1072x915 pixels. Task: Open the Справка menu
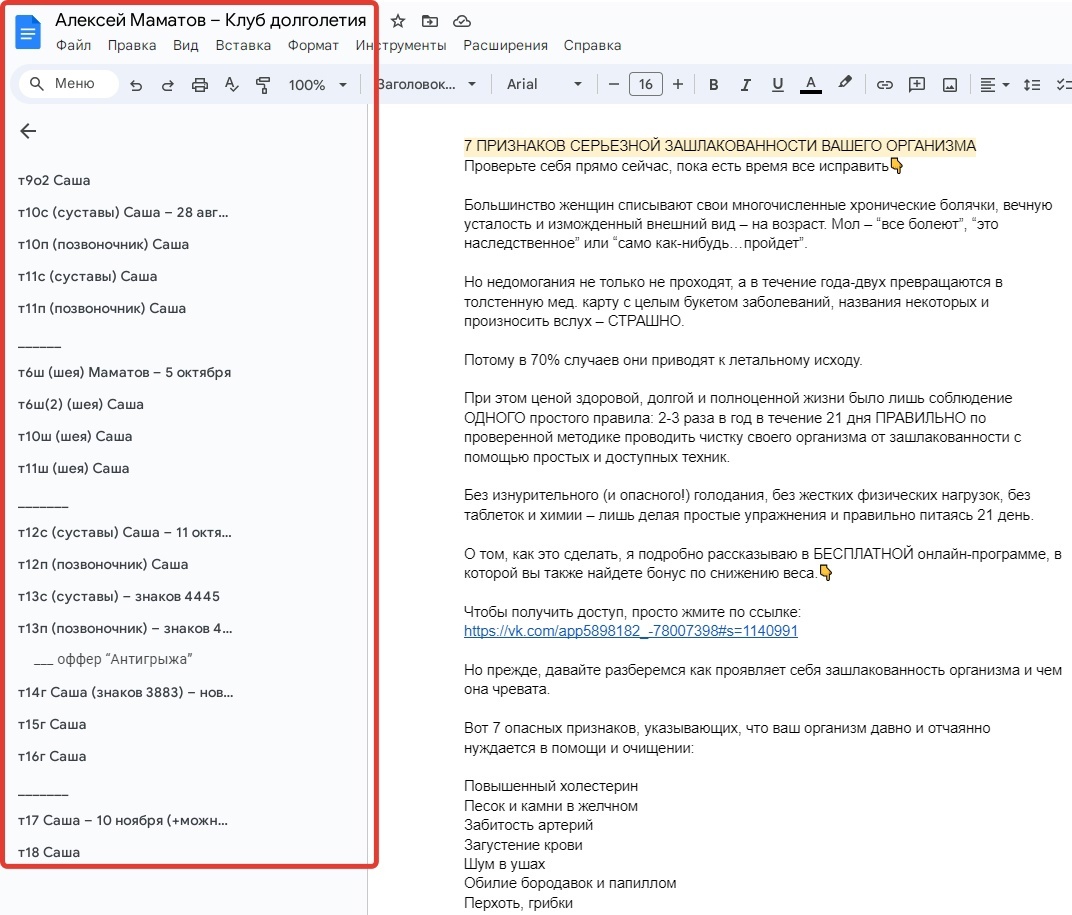click(x=592, y=45)
